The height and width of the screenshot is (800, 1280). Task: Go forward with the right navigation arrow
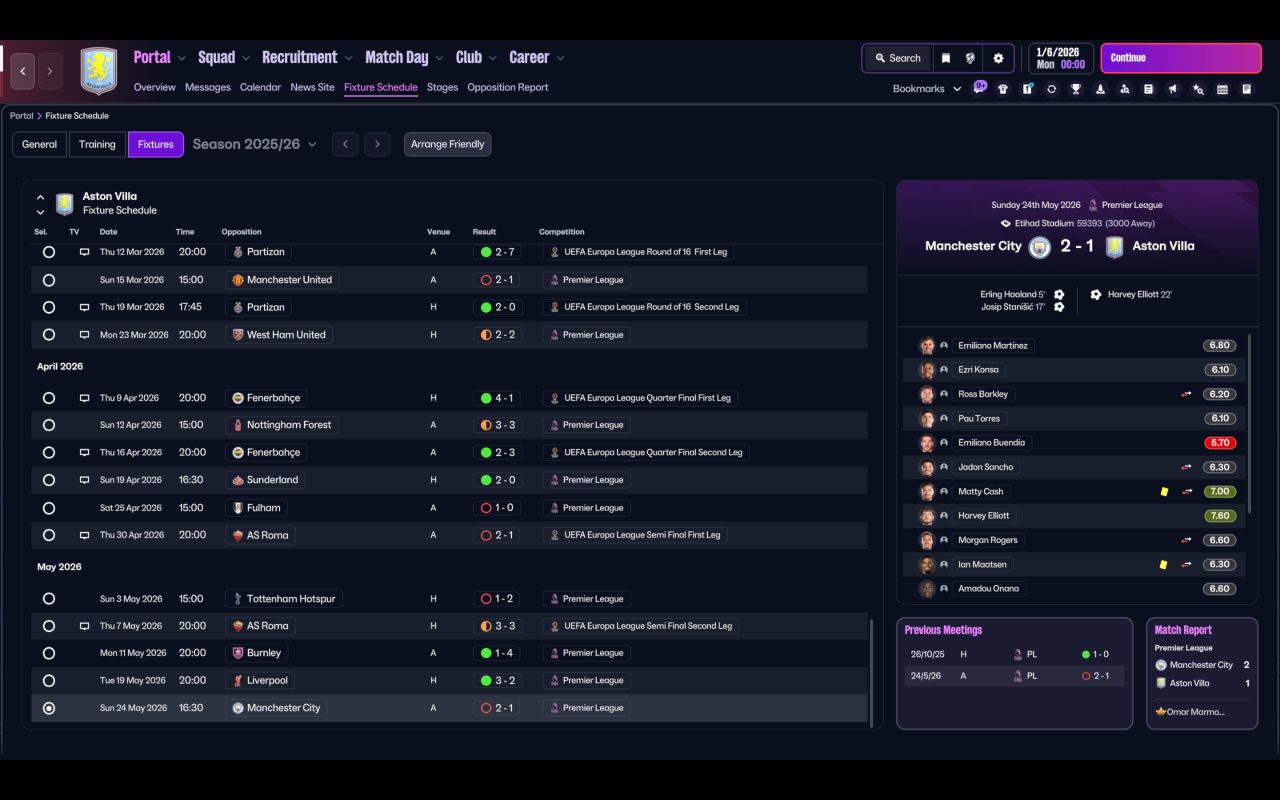(x=50, y=71)
